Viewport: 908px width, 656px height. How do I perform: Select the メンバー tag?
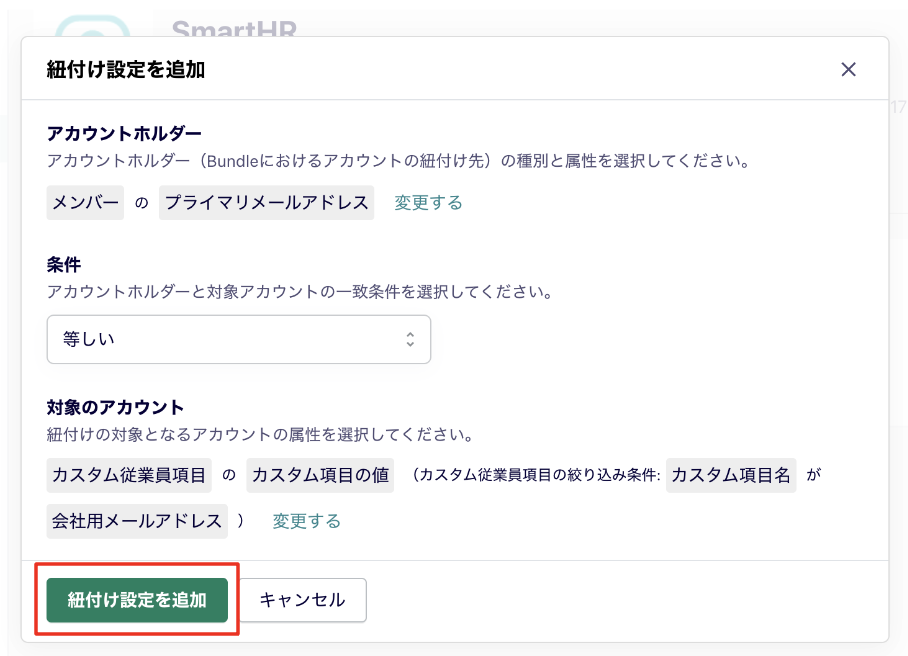pos(85,203)
